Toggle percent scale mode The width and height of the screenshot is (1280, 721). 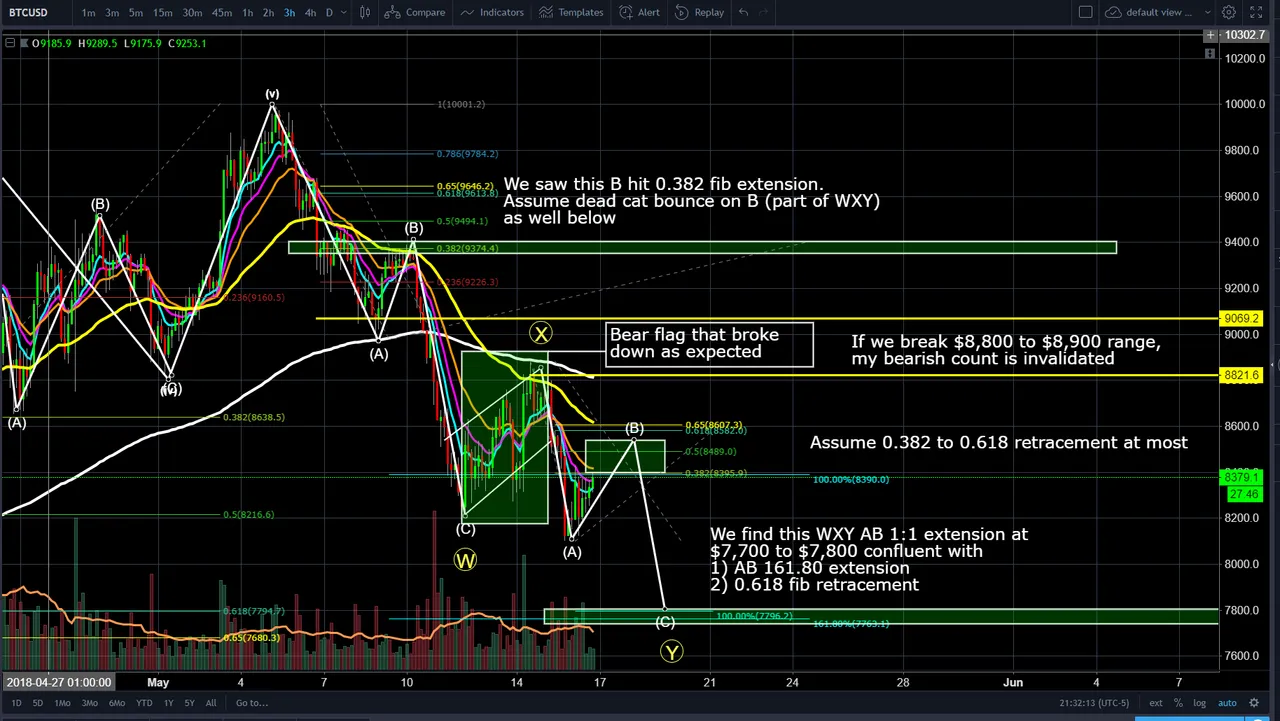click(1178, 703)
